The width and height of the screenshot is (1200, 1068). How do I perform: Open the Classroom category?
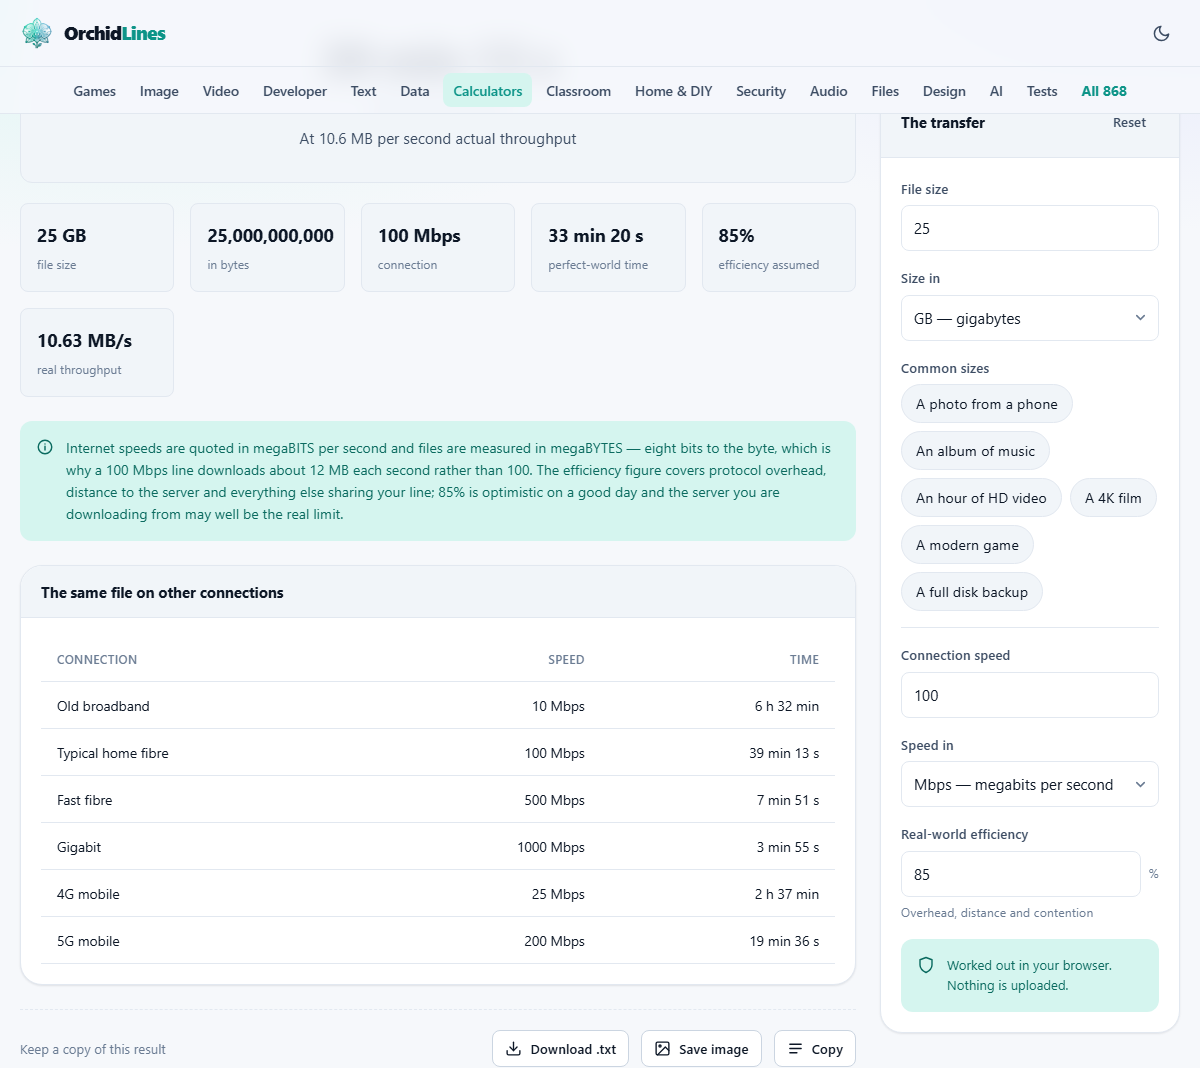(x=578, y=91)
